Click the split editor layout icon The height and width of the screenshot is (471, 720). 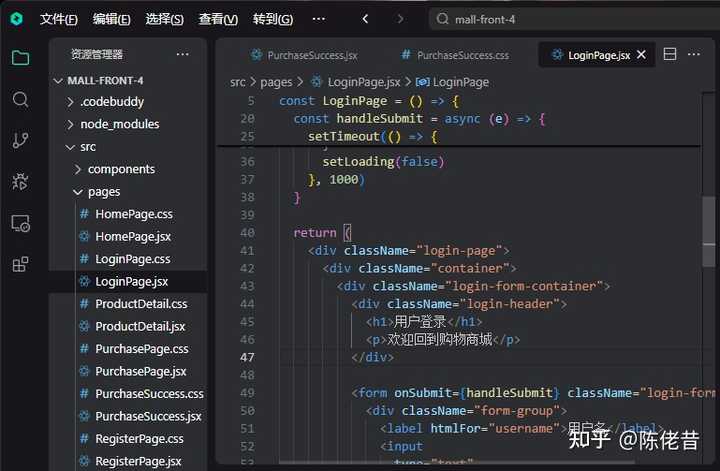pos(670,54)
